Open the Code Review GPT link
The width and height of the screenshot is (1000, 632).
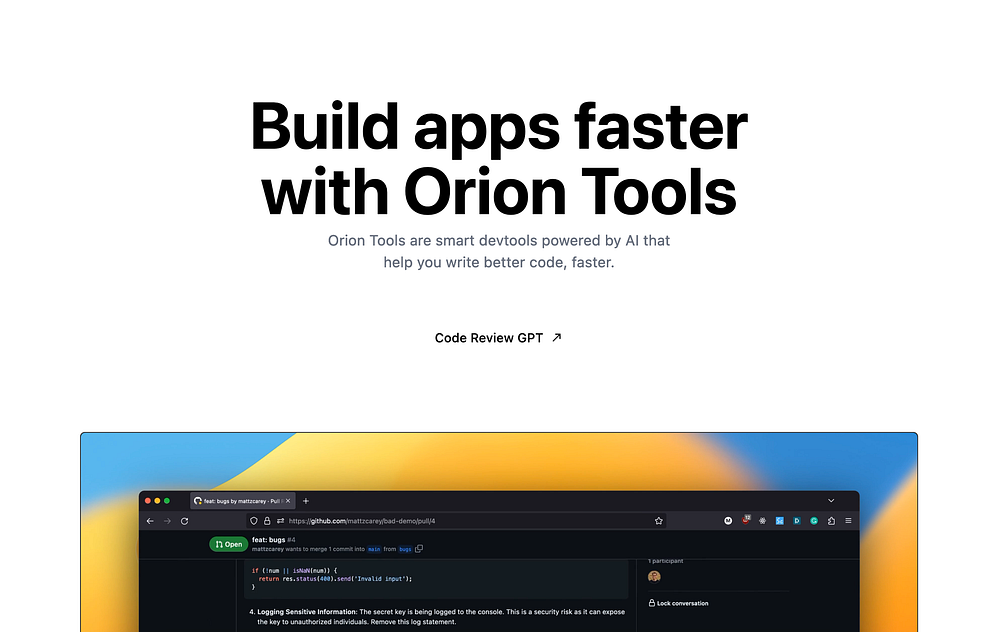[x=498, y=338]
